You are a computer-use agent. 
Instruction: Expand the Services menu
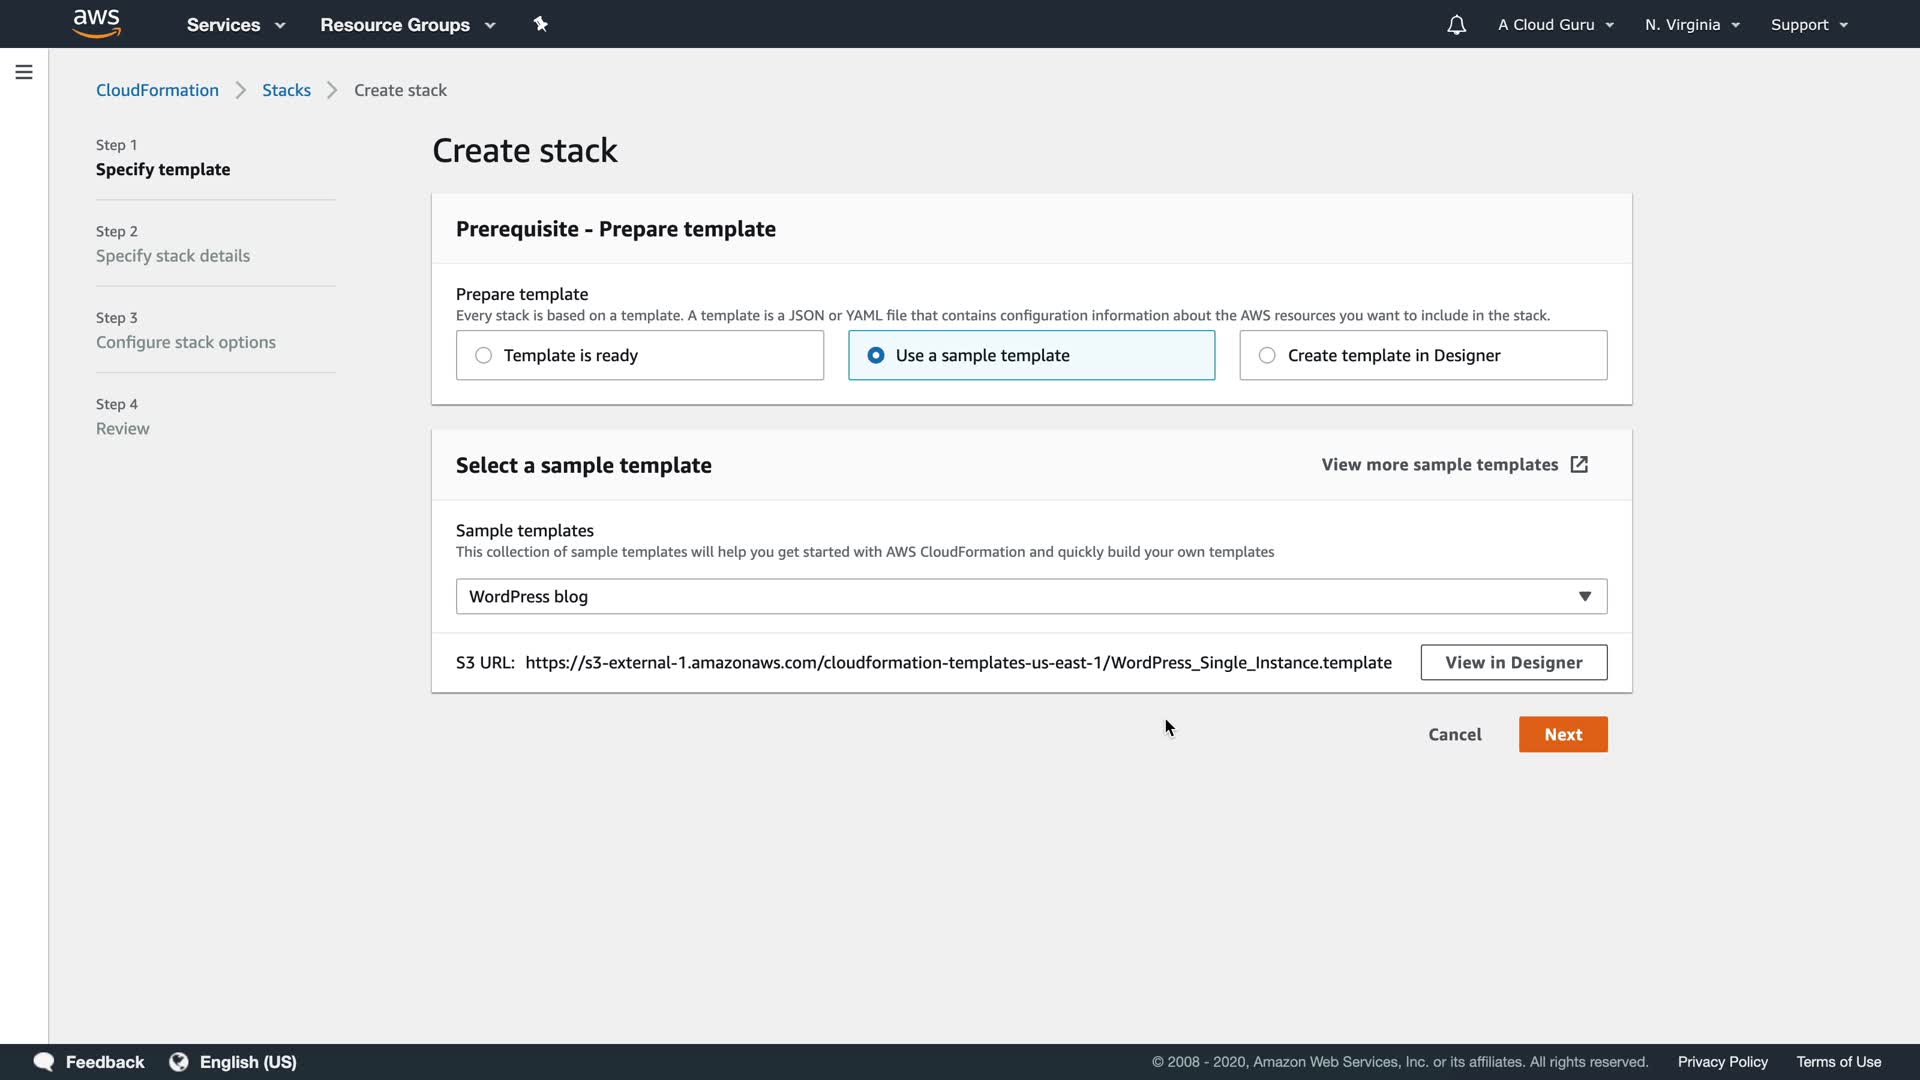235,25
